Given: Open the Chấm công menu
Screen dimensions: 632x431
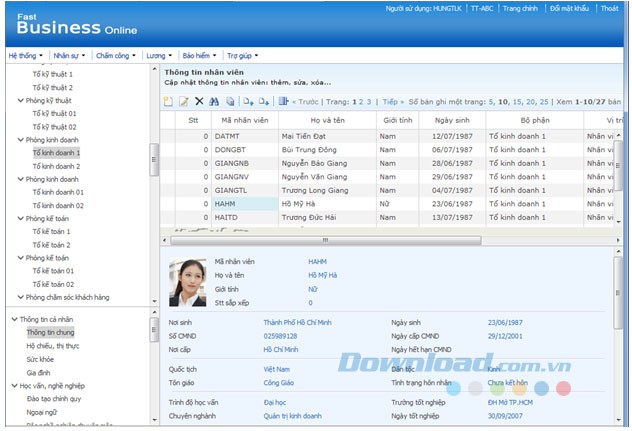Looking at the screenshot, I should tap(117, 55).
